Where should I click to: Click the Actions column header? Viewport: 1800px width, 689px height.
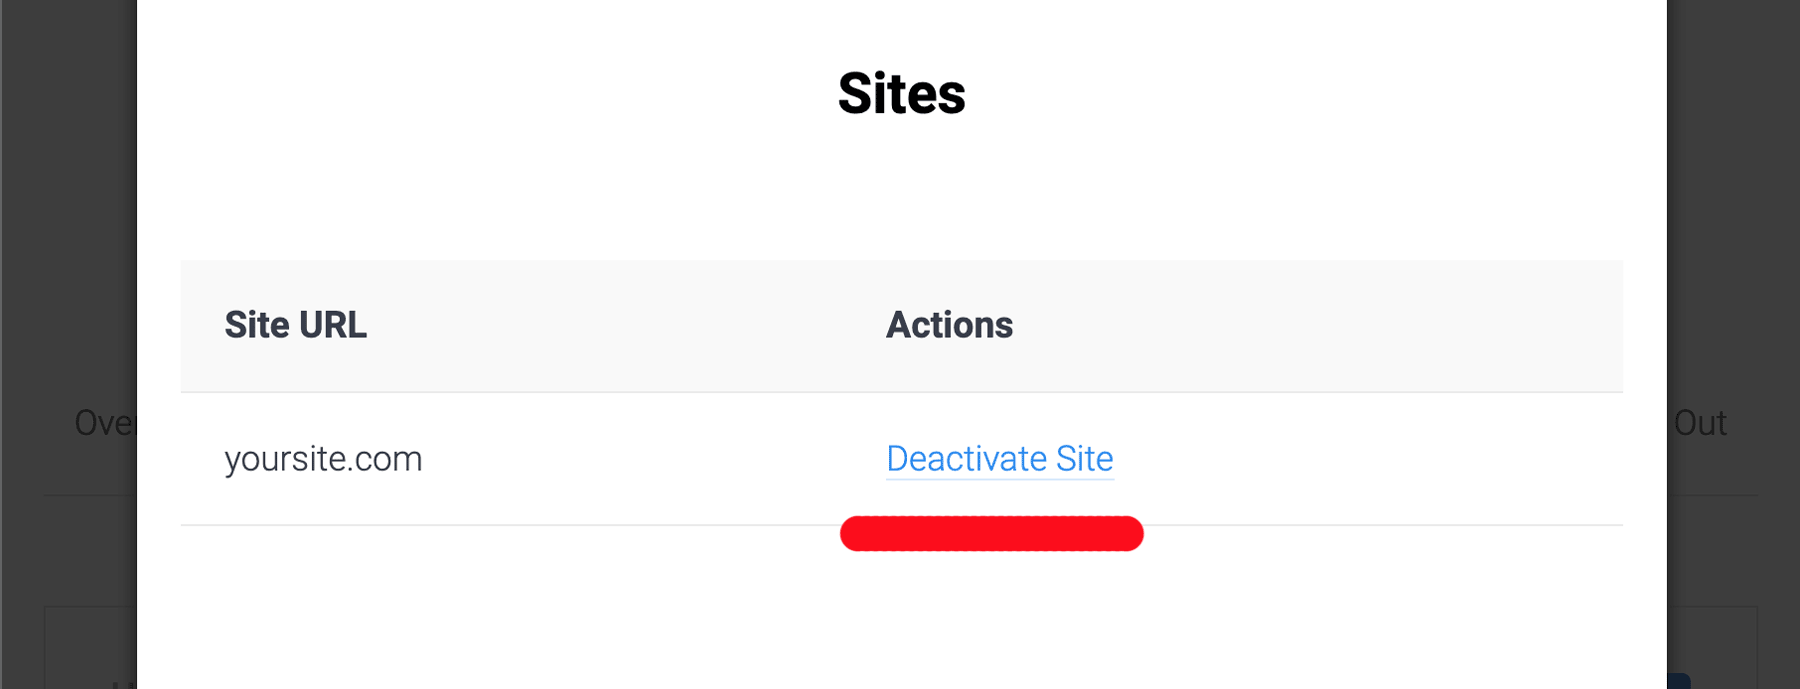coord(949,325)
